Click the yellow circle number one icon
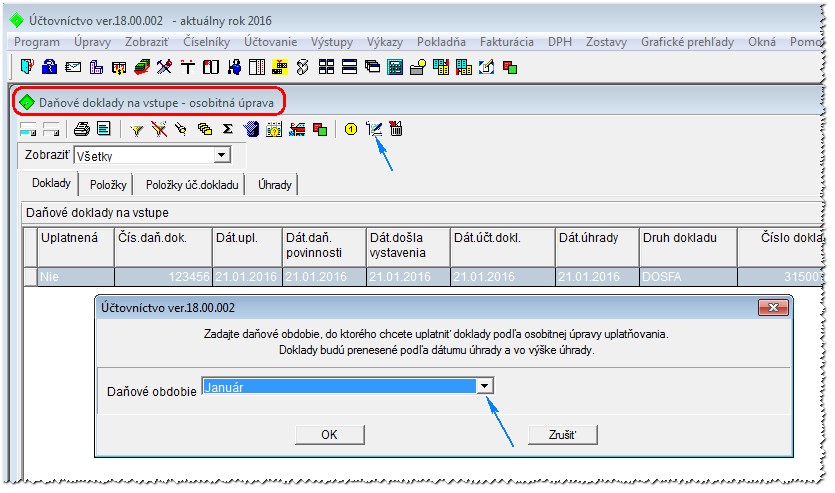This screenshot has height=493, width=835. point(350,129)
